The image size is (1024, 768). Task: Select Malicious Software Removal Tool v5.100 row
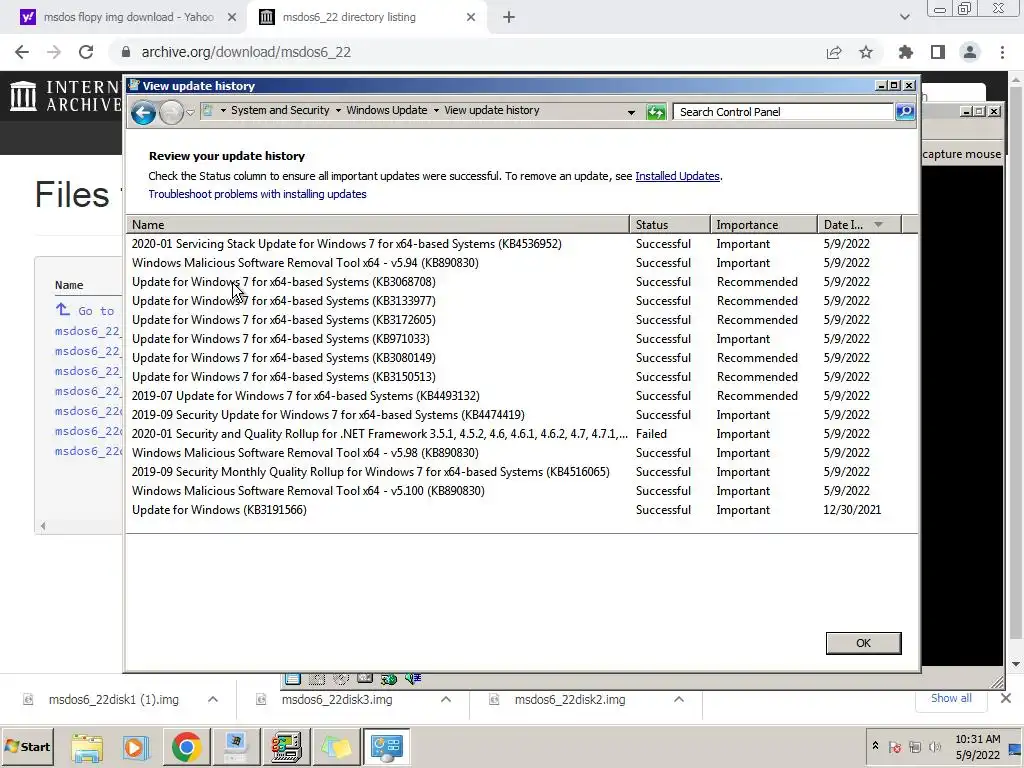pyautogui.click(x=522, y=490)
